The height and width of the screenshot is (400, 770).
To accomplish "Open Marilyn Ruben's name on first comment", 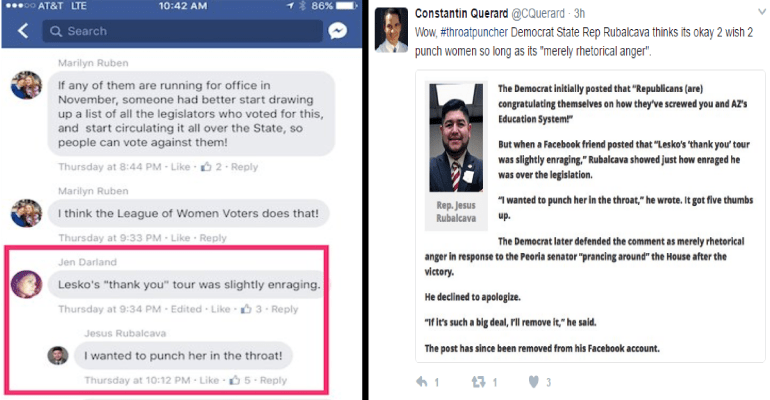I will pyautogui.click(x=93, y=63).
